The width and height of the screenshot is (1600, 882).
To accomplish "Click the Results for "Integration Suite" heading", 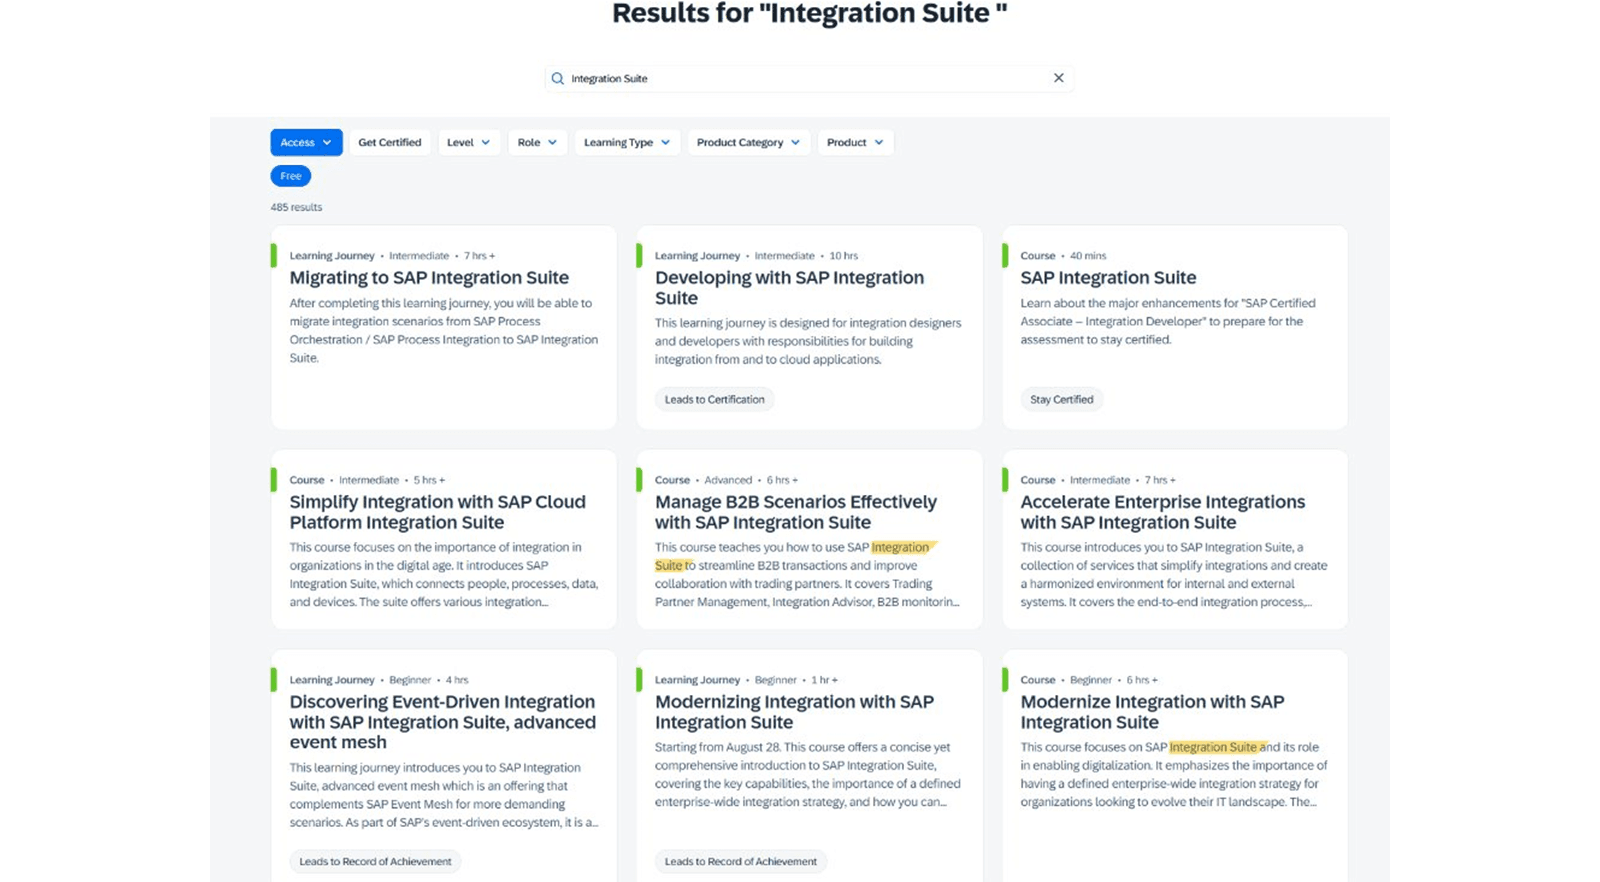I will pos(809,13).
